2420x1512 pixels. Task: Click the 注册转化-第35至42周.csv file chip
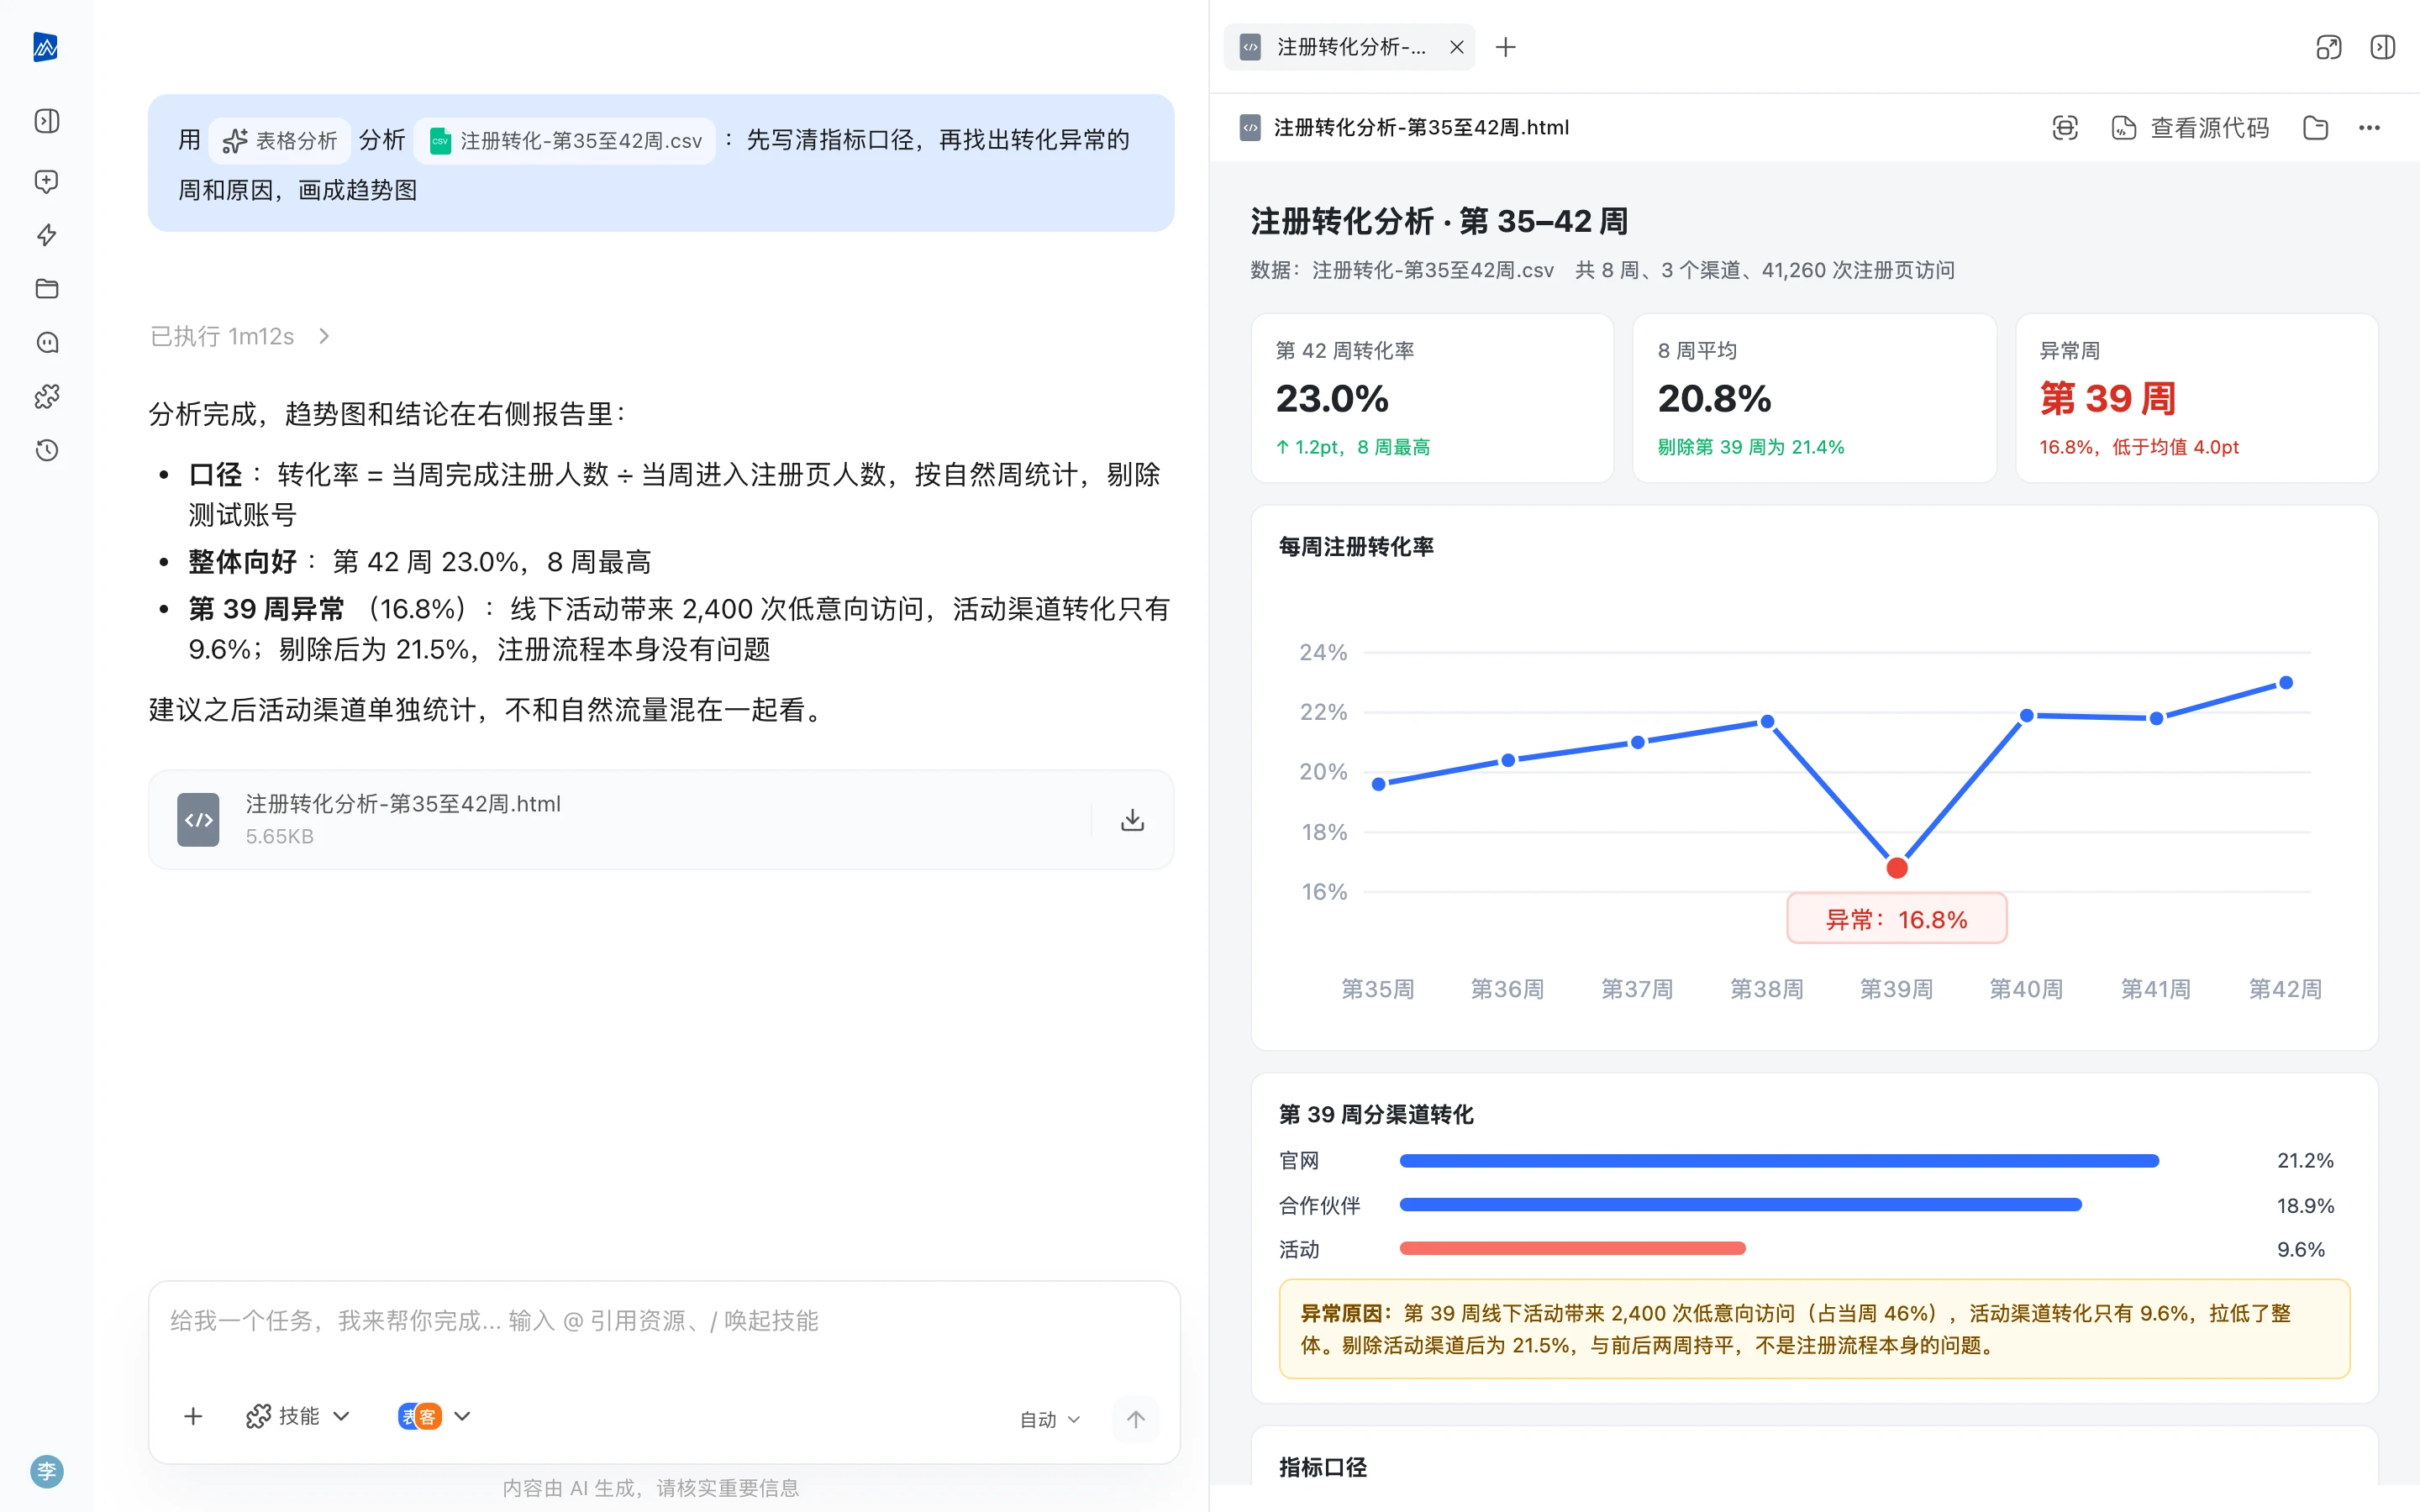pyautogui.click(x=565, y=141)
